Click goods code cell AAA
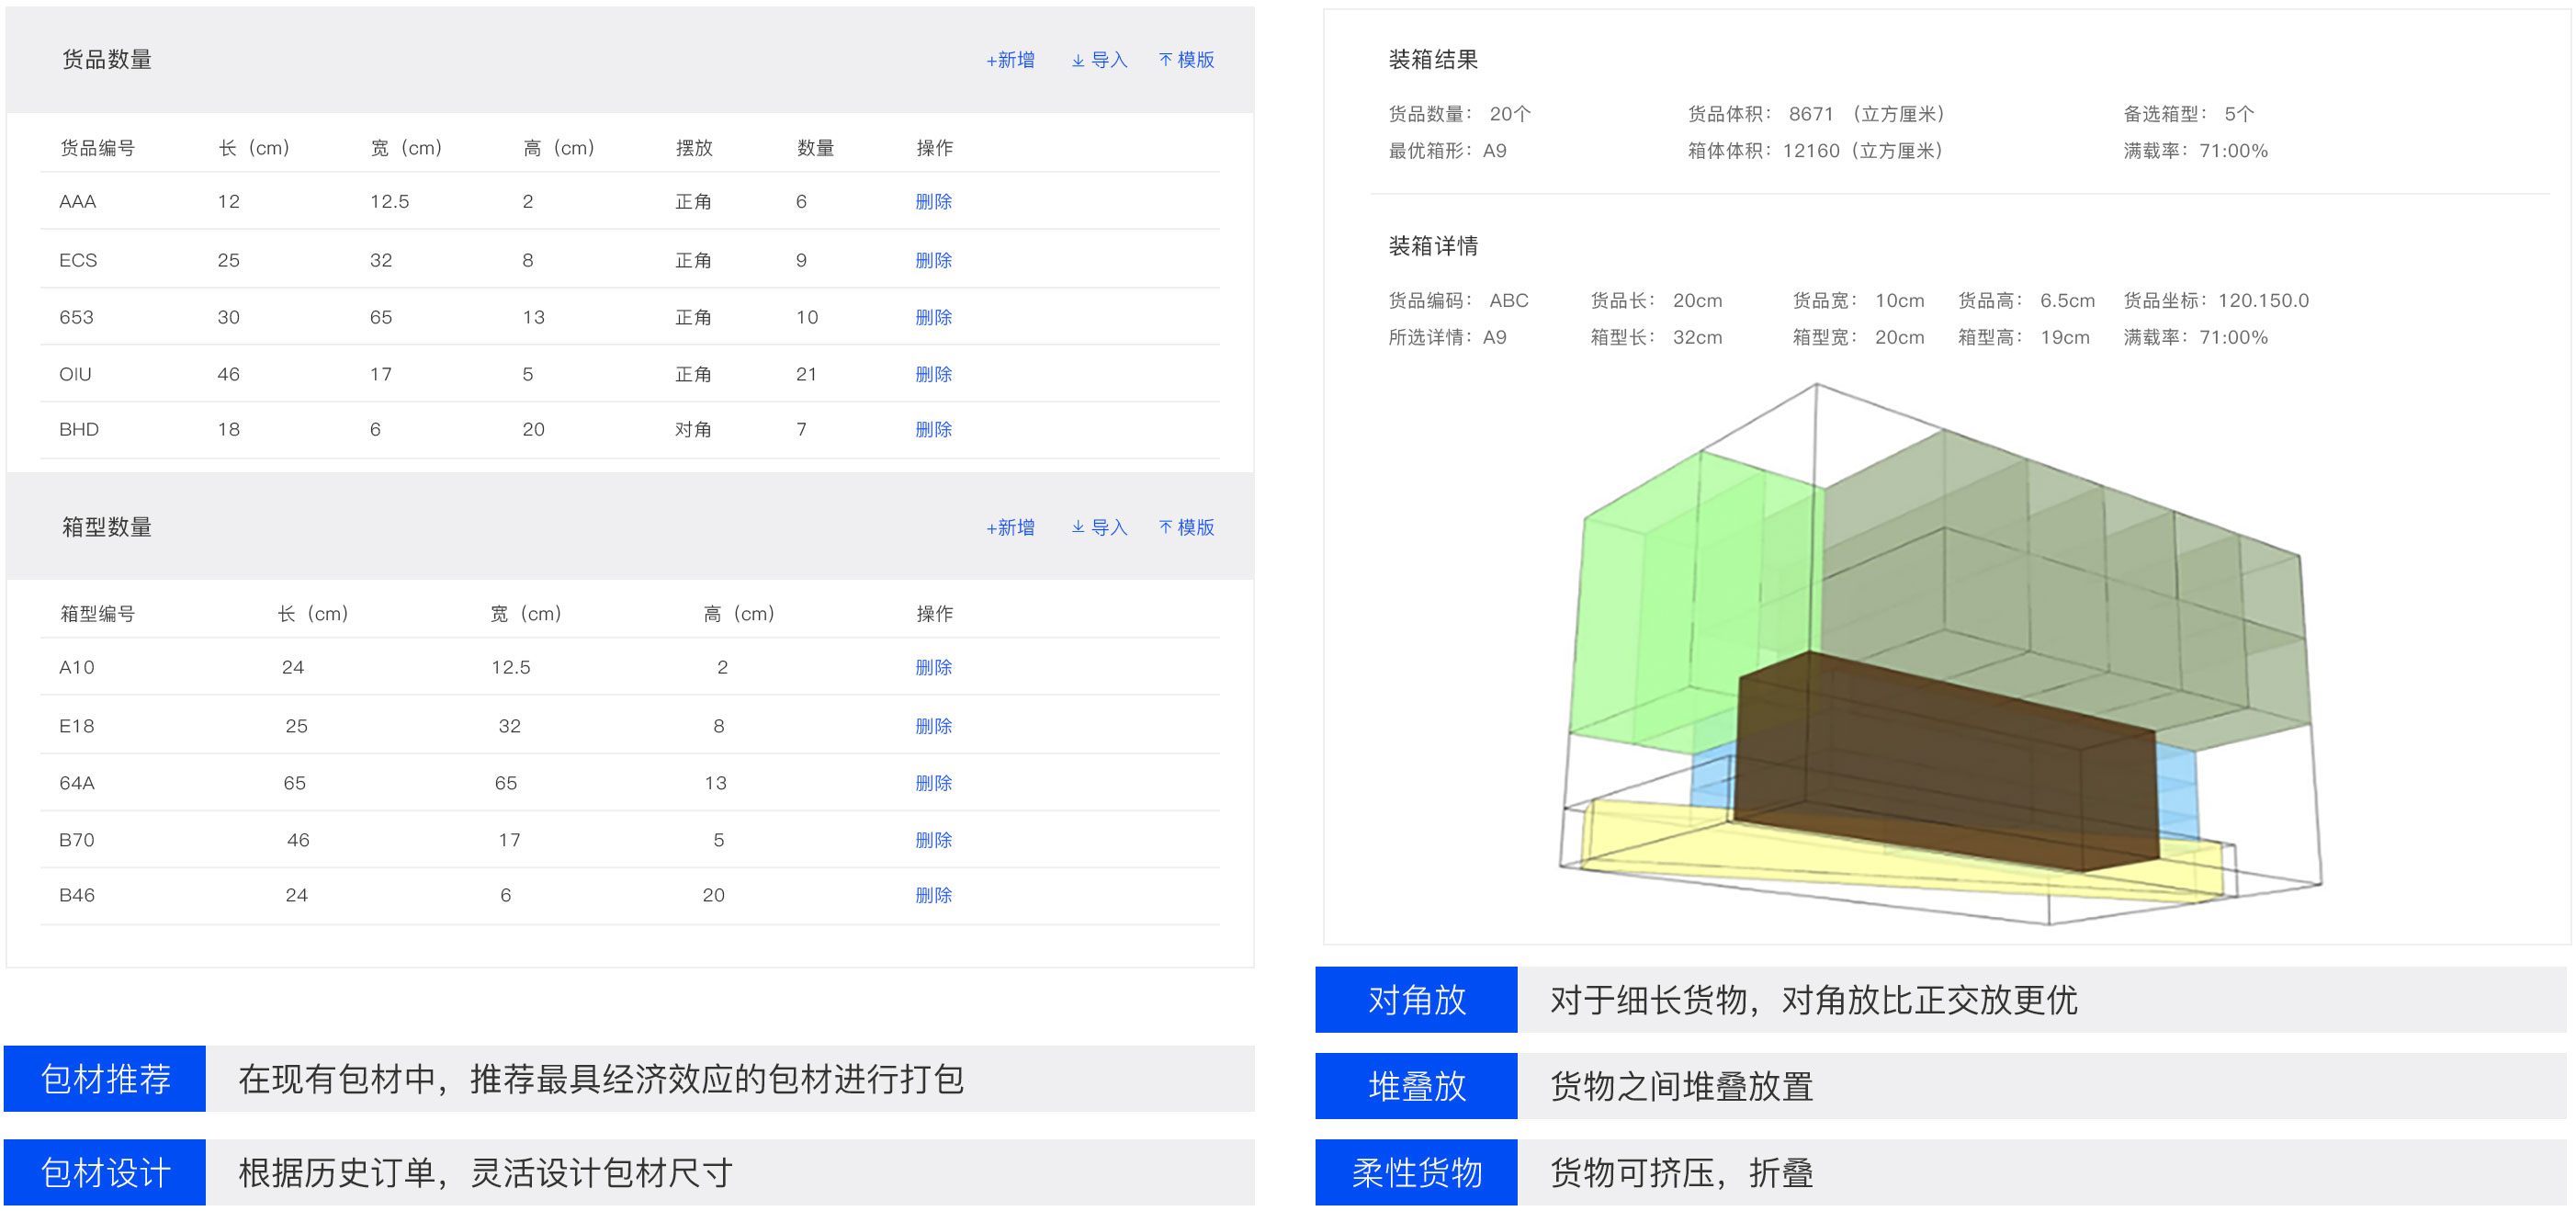 coord(78,201)
